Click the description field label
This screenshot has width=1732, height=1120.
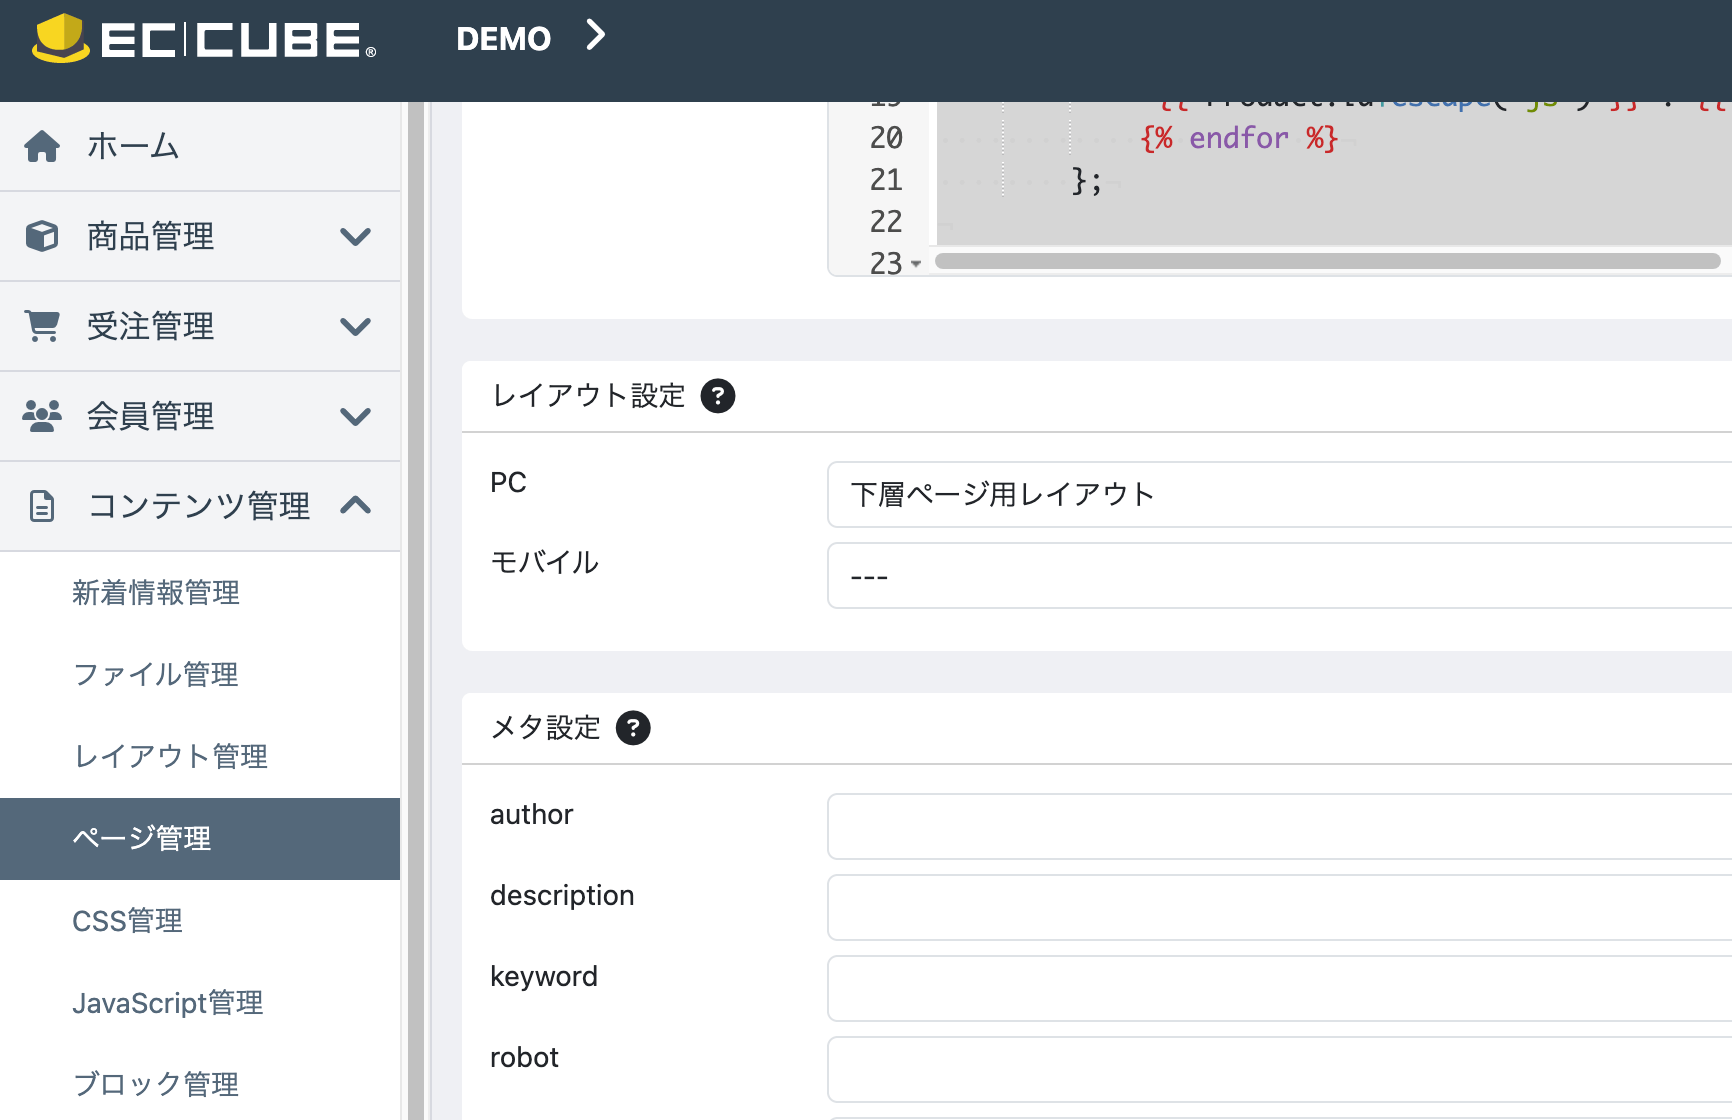562,896
